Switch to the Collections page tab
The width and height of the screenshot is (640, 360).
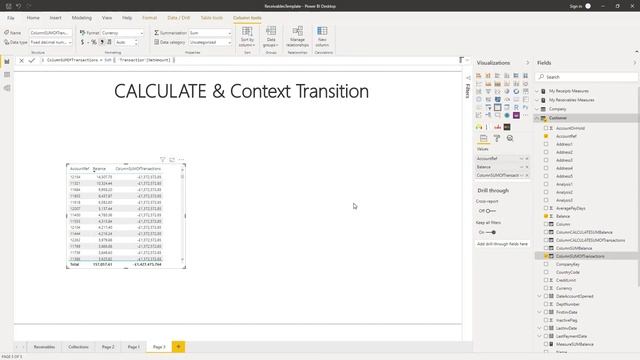point(78,347)
